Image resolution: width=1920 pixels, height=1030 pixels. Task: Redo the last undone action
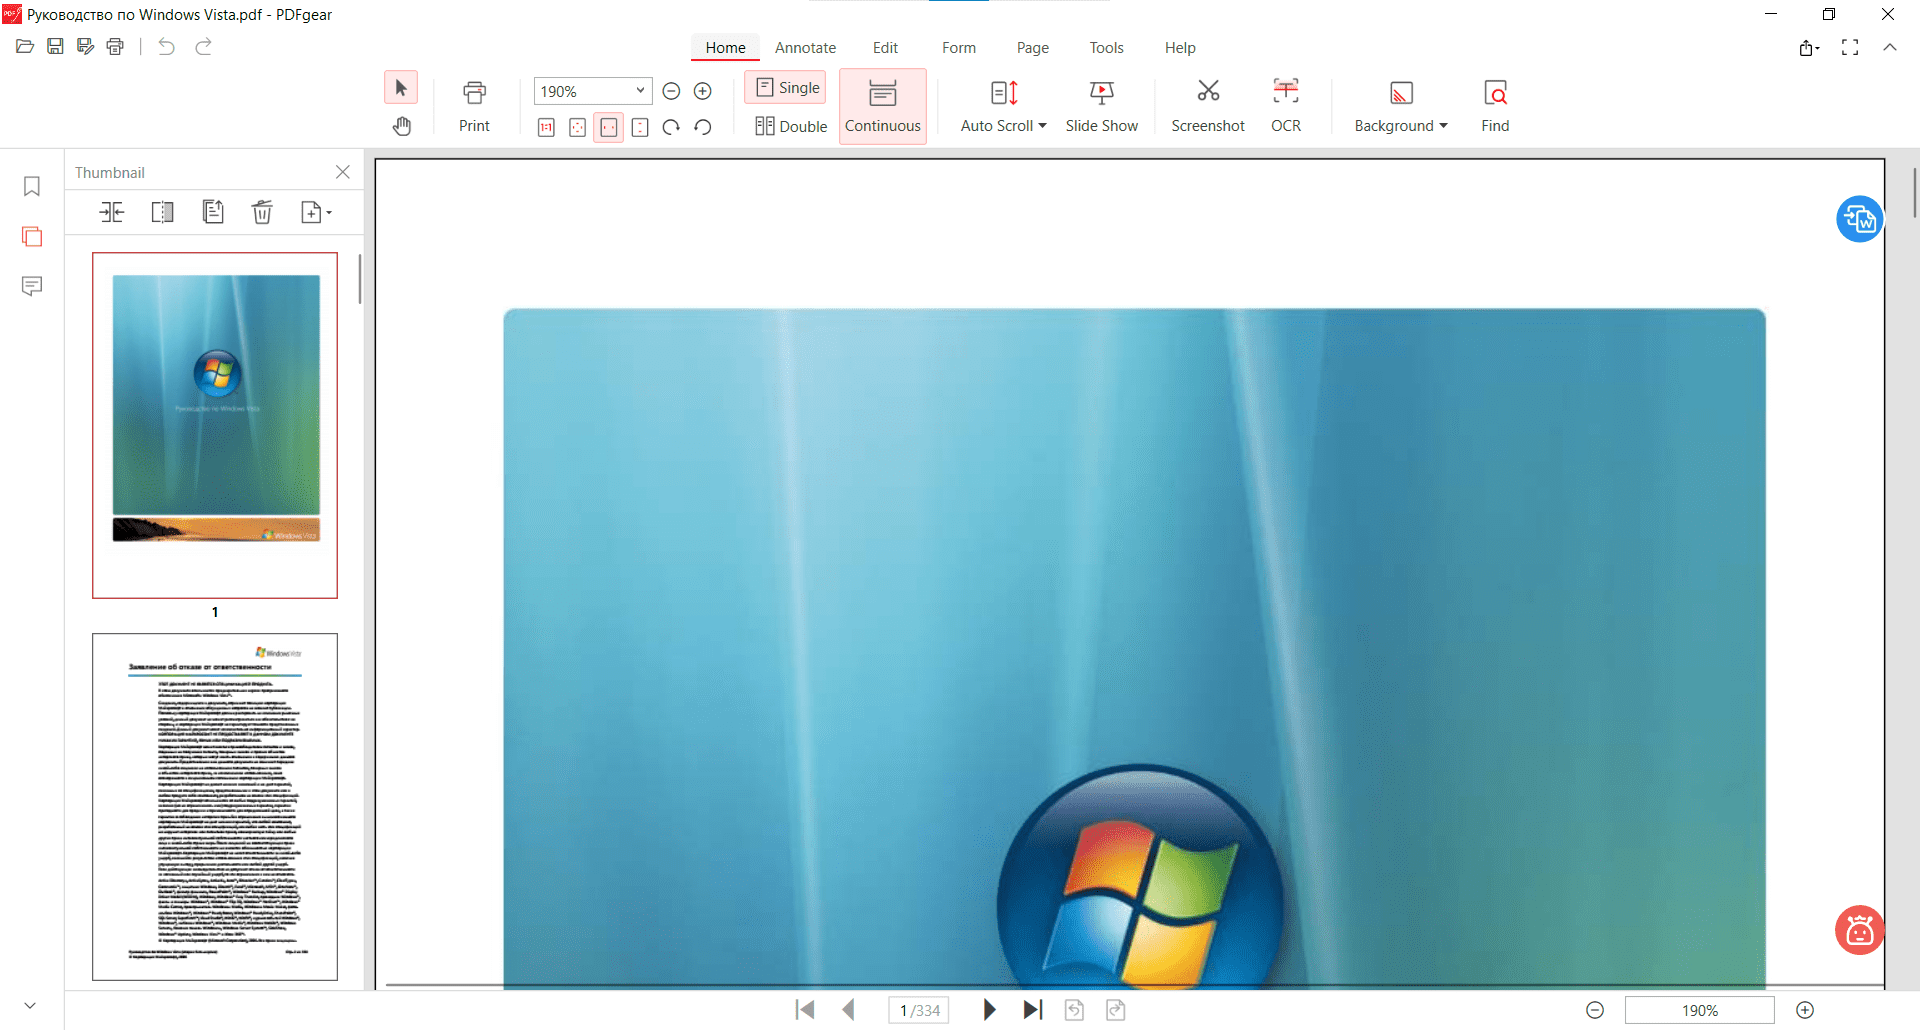[x=203, y=47]
